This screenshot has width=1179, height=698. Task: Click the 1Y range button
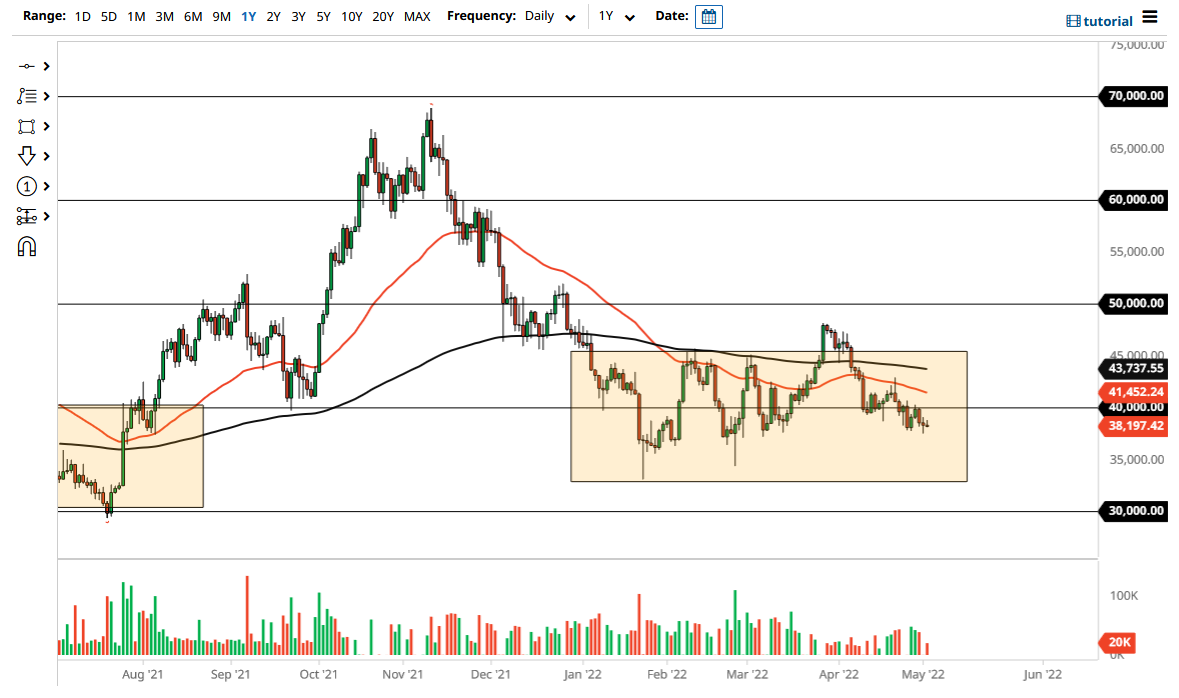tap(248, 16)
